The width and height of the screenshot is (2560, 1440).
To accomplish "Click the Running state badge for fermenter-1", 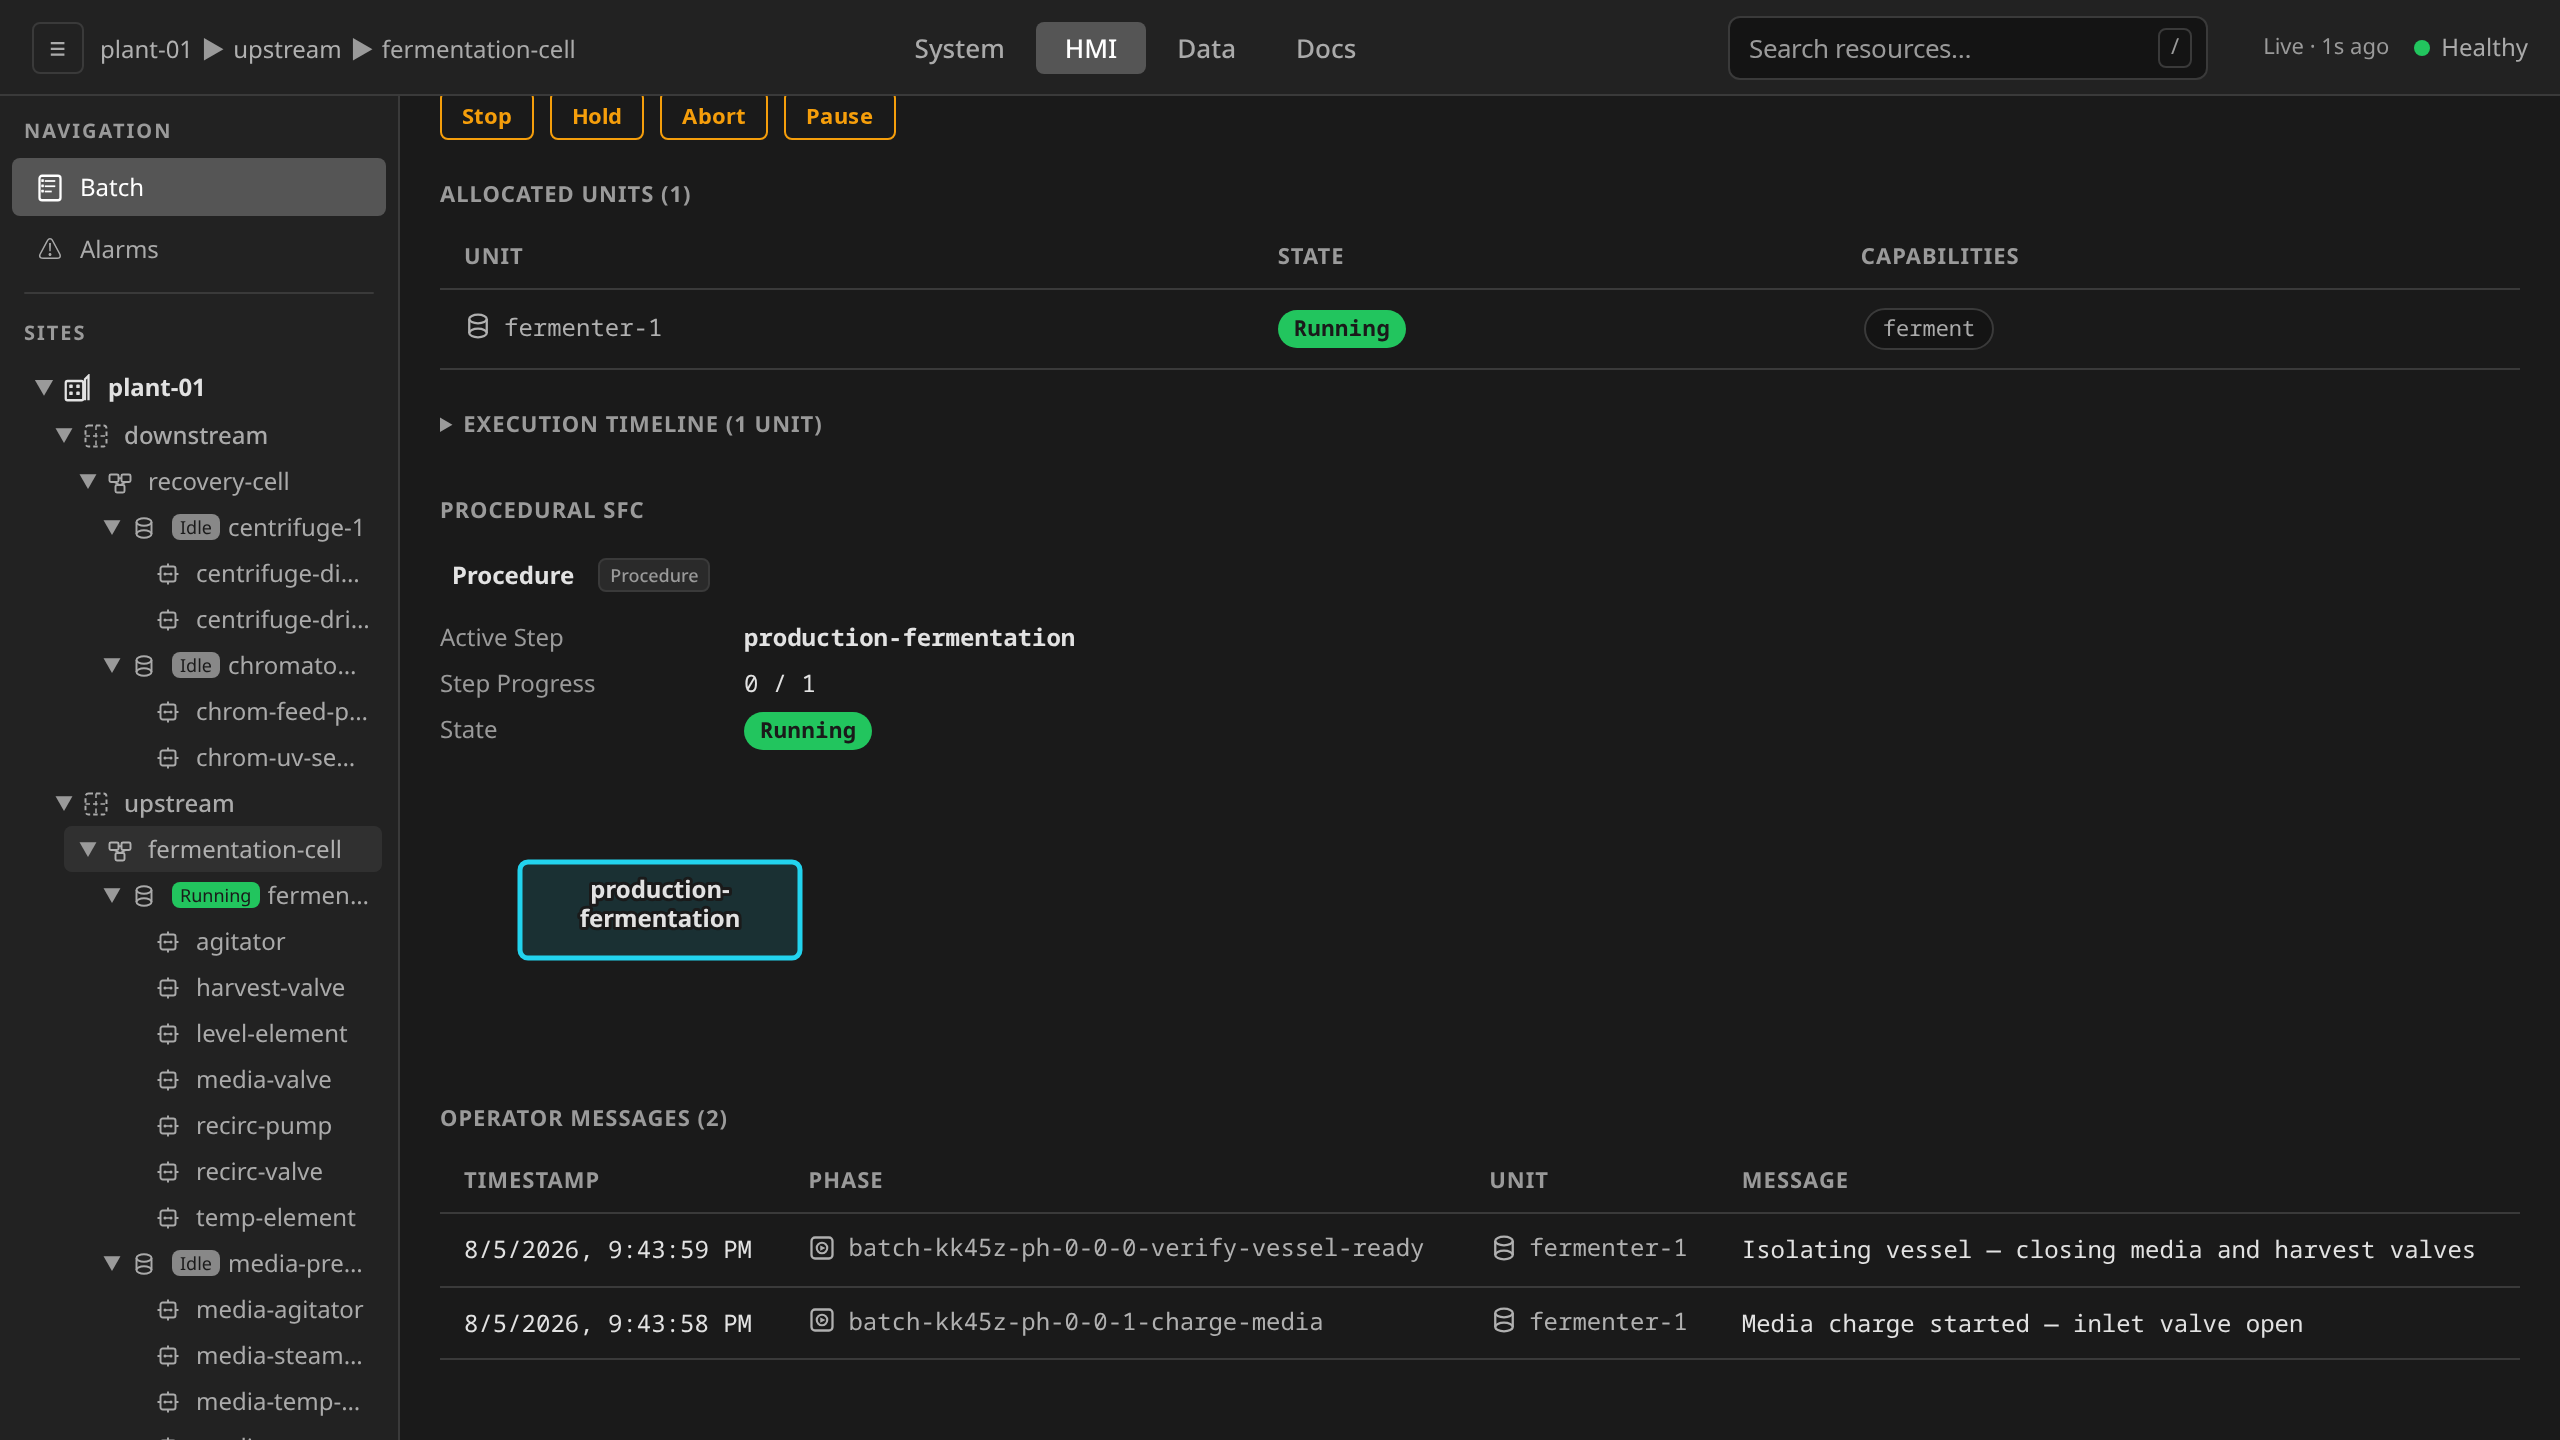I will [x=1341, y=328].
